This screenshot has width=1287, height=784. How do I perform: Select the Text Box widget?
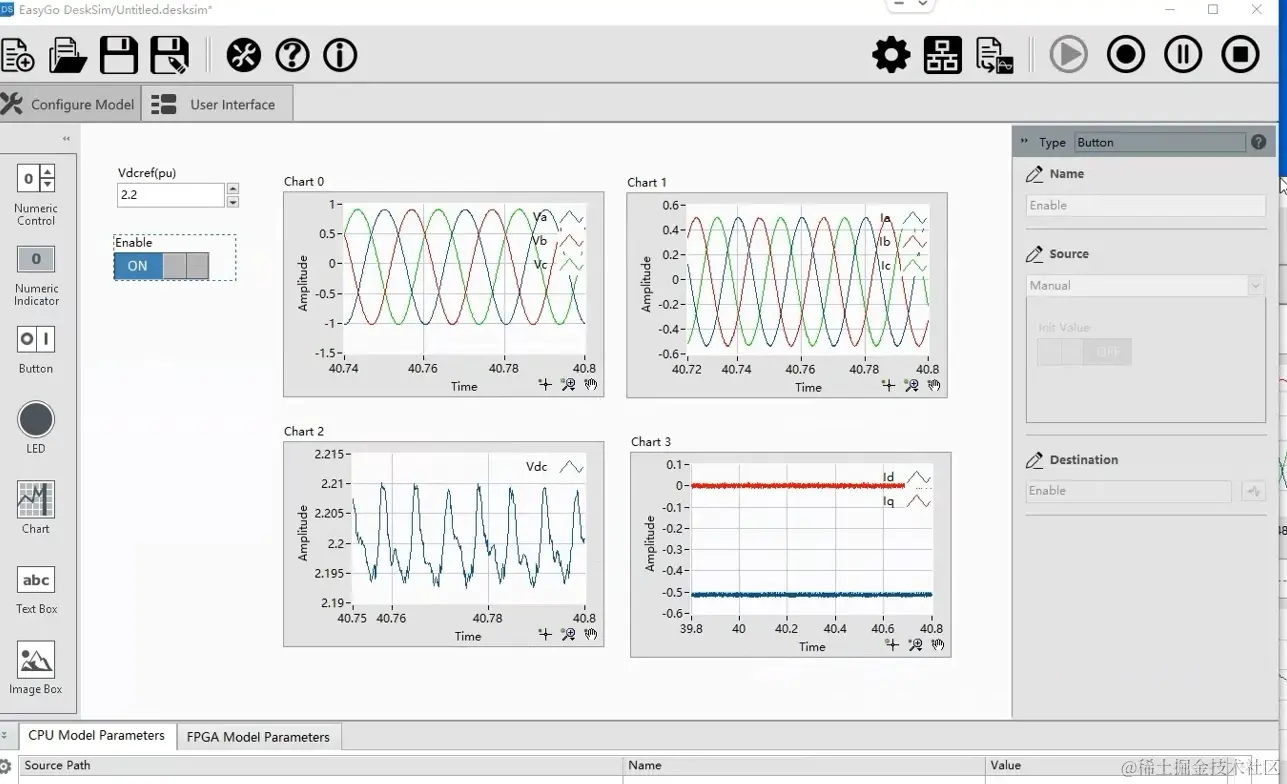pyautogui.click(x=36, y=590)
